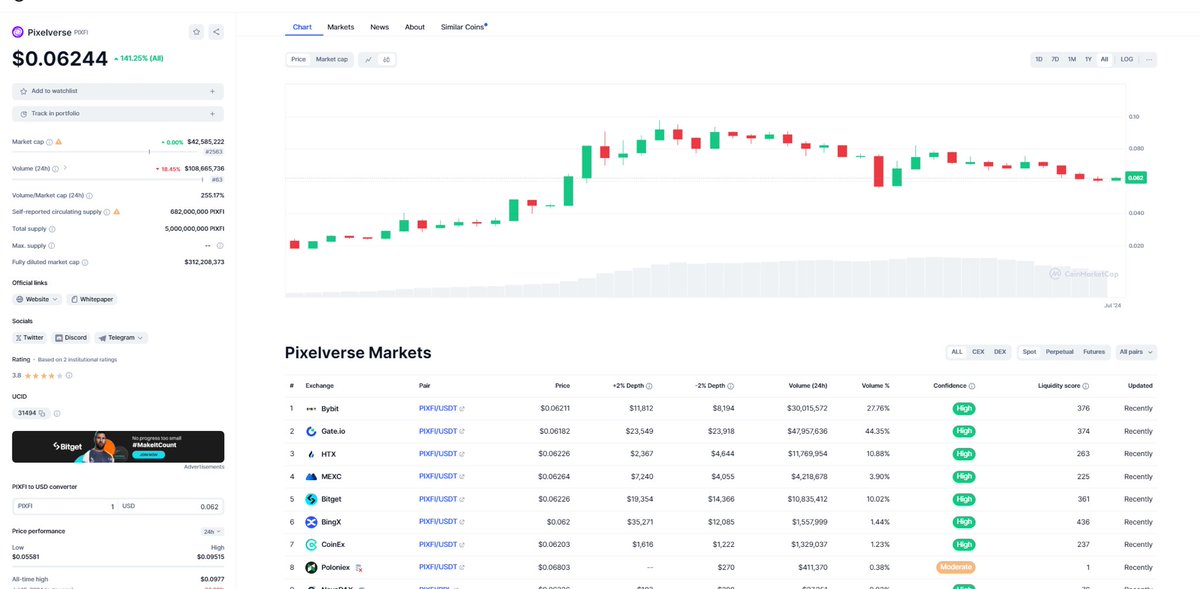Set chart range to All
Screen dimensions: 1200x589
(1105, 60)
